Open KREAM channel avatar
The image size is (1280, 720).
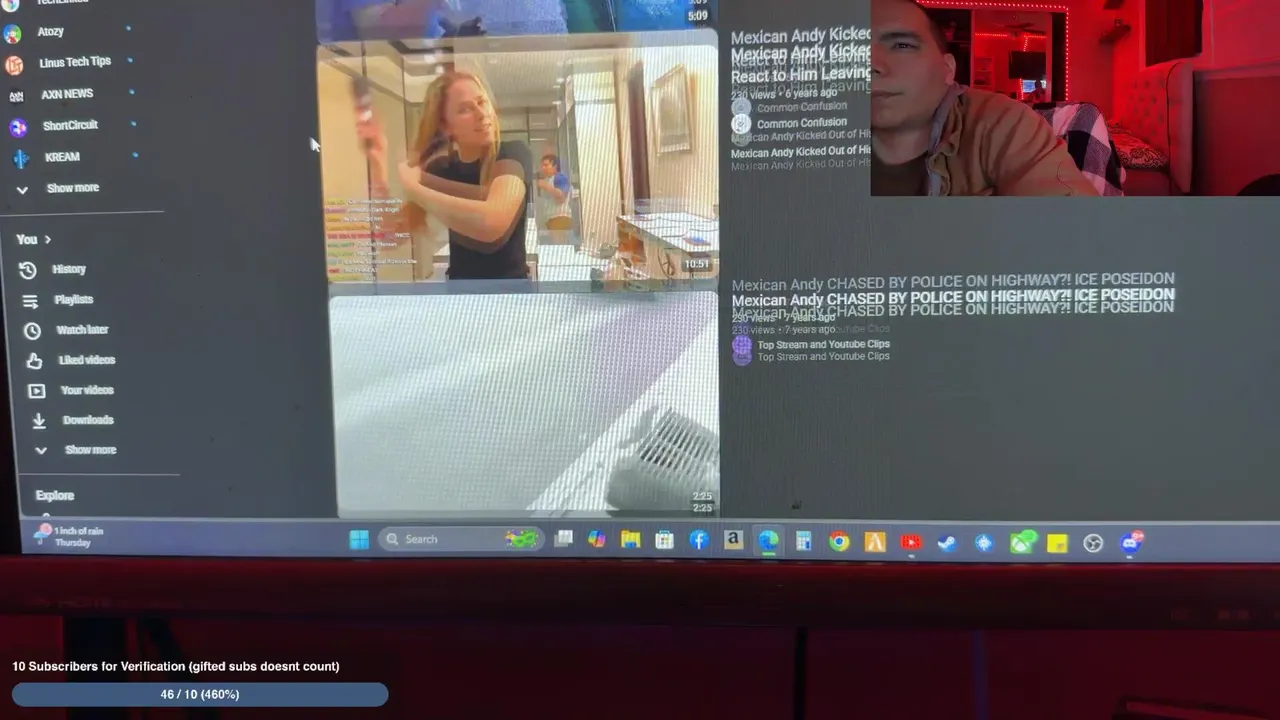click(21, 158)
